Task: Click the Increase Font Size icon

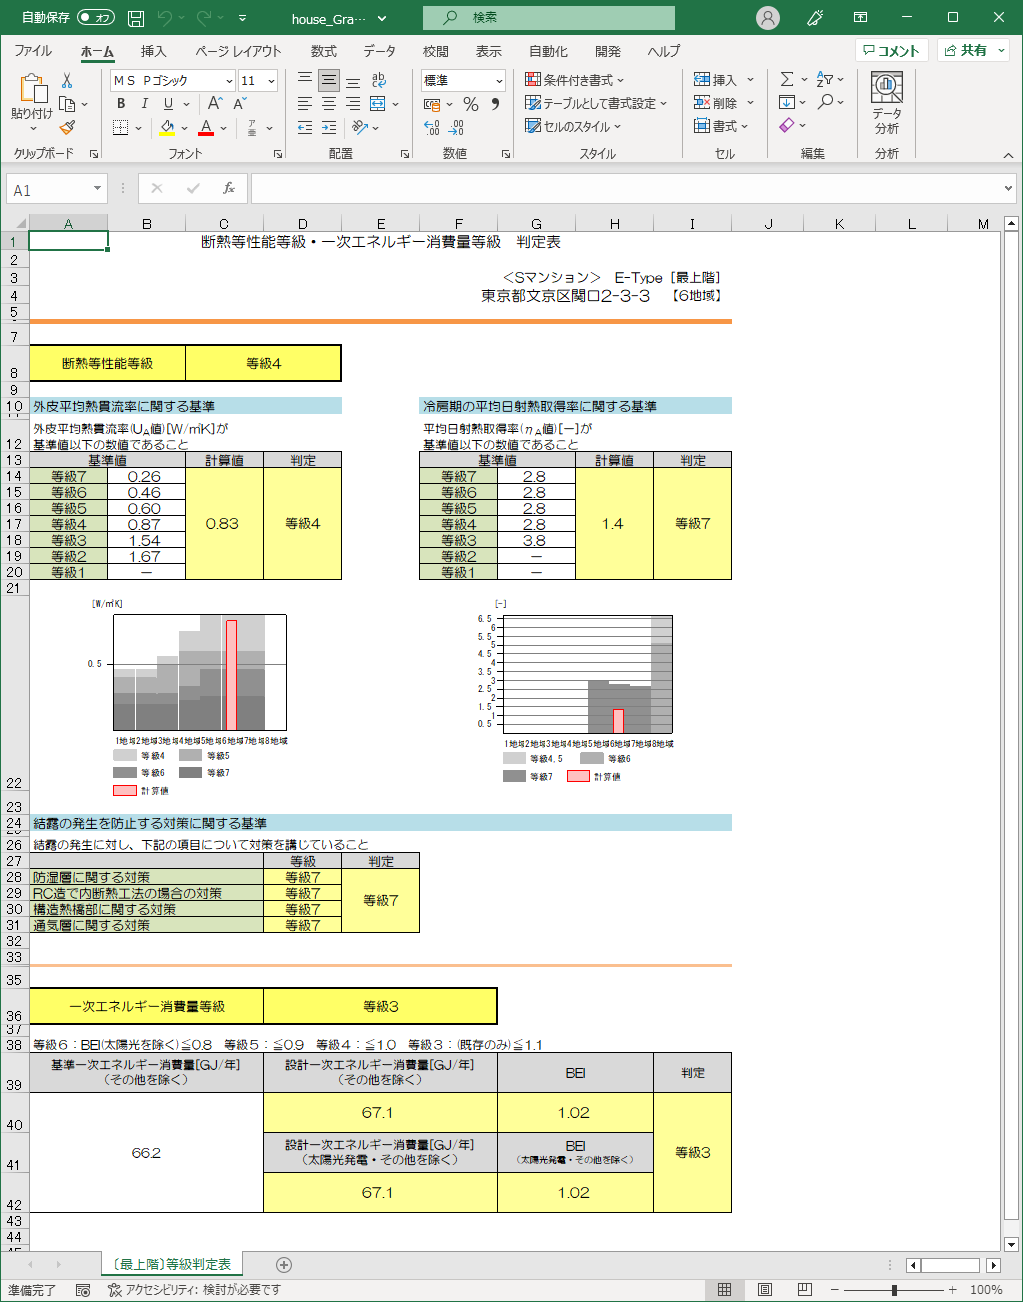Action: pyautogui.click(x=215, y=104)
